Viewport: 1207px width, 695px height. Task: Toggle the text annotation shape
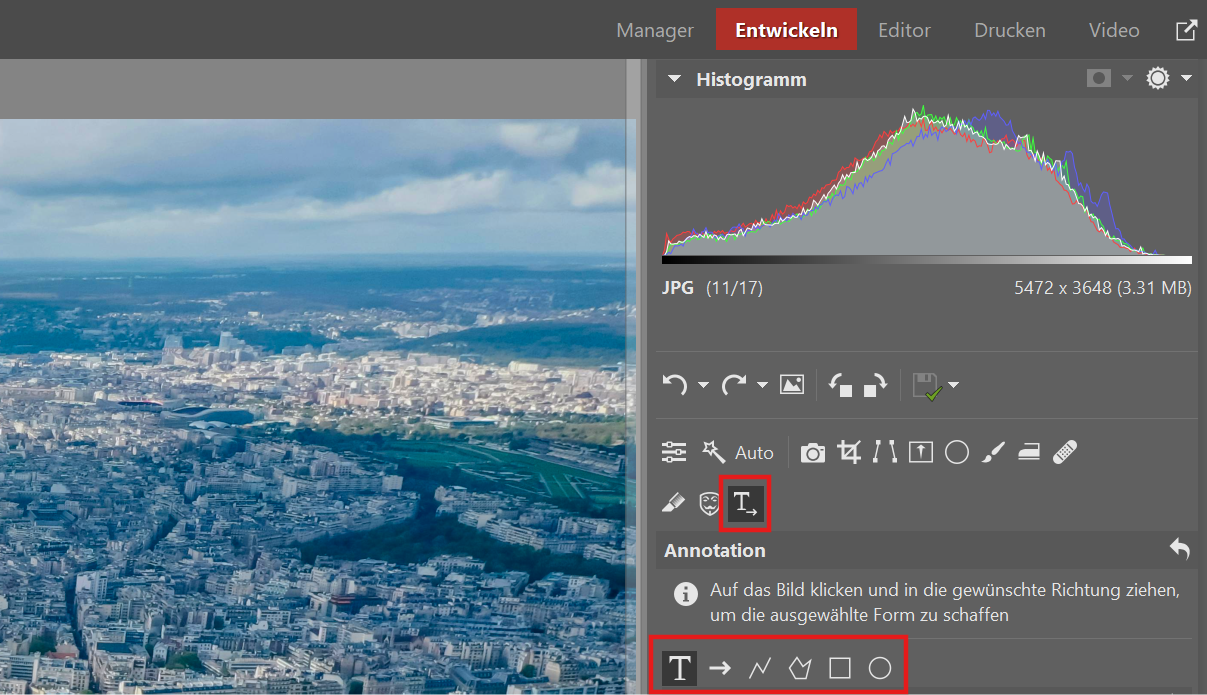[680, 668]
